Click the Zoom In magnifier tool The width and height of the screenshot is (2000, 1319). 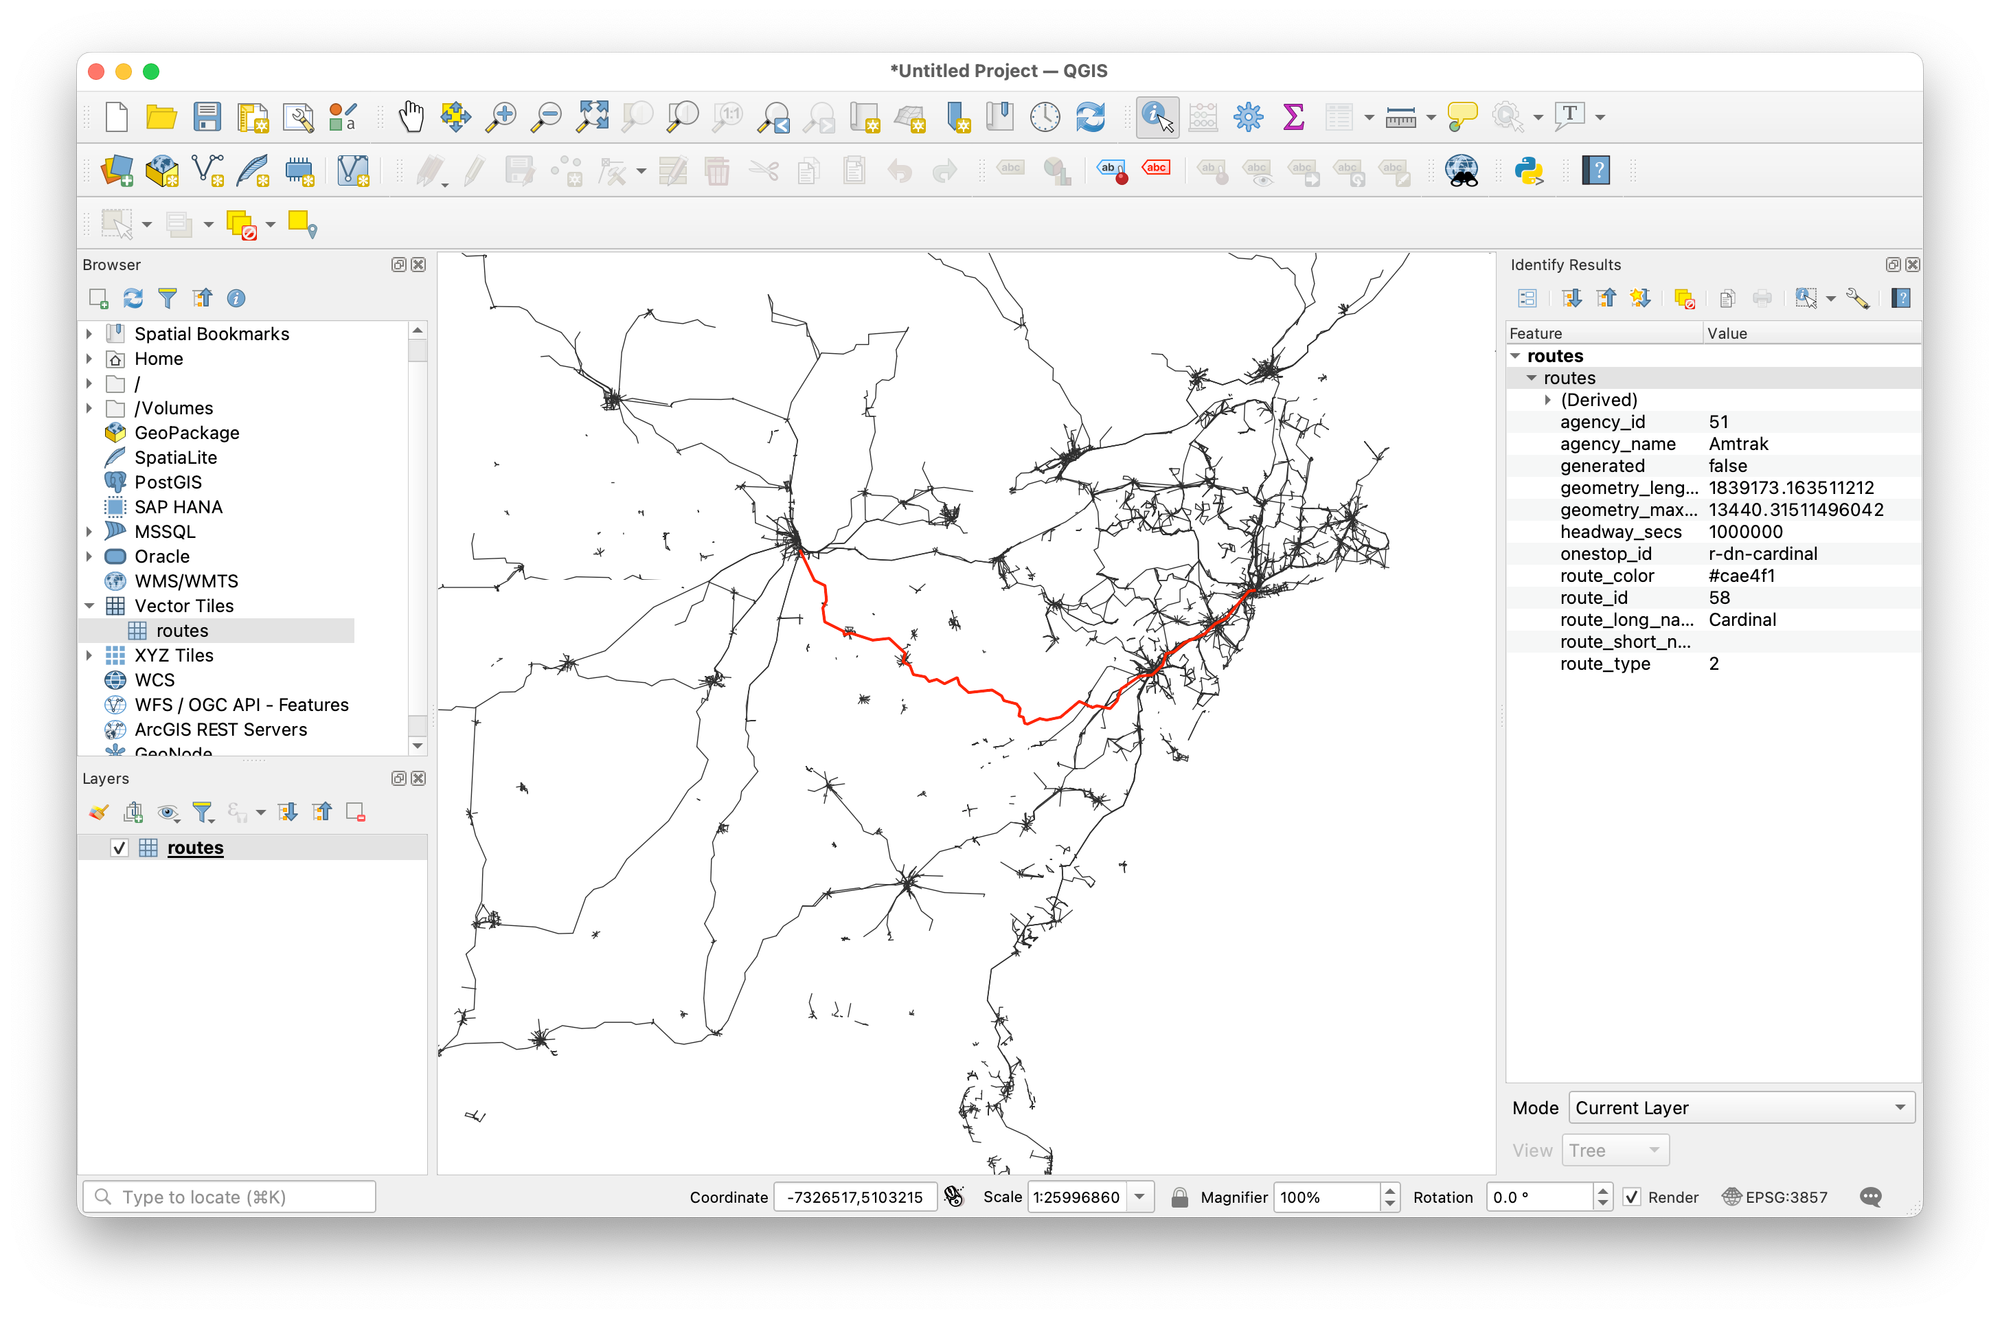[x=500, y=117]
